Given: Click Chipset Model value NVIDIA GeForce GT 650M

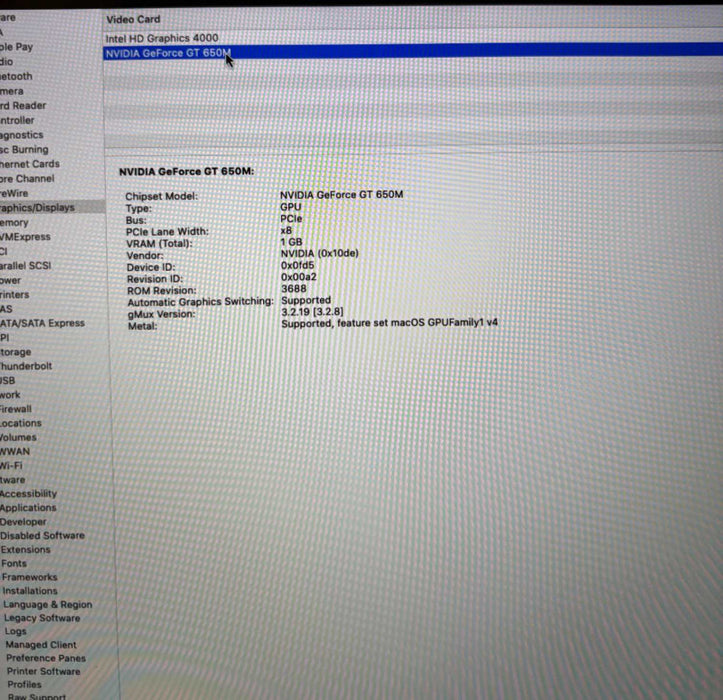Looking at the screenshot, I should coord(342,195).
